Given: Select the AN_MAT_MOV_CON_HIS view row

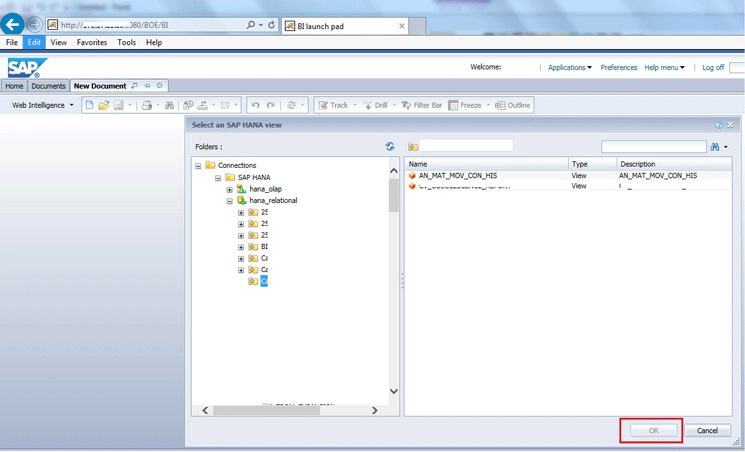Looking at the screenshot, I should 568,175.
